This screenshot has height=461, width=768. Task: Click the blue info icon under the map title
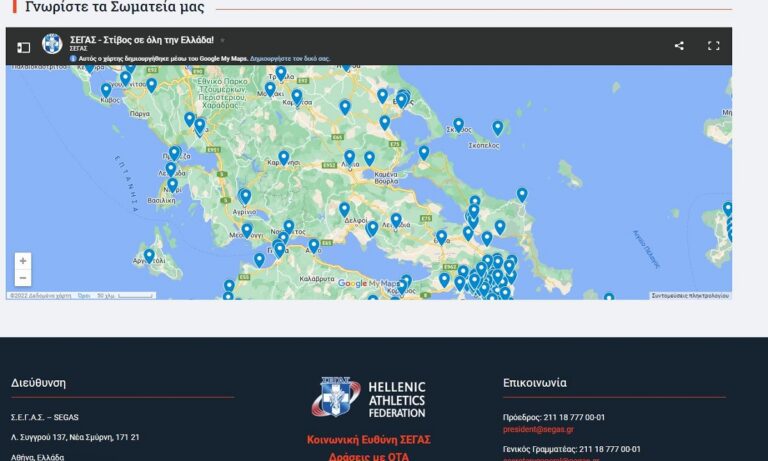click(x=73, y=58)
